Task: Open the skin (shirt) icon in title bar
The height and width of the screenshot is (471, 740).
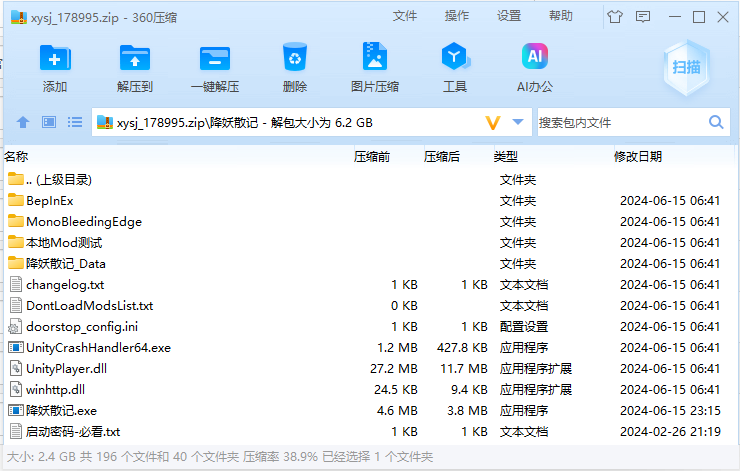Action: coord(614,17)
